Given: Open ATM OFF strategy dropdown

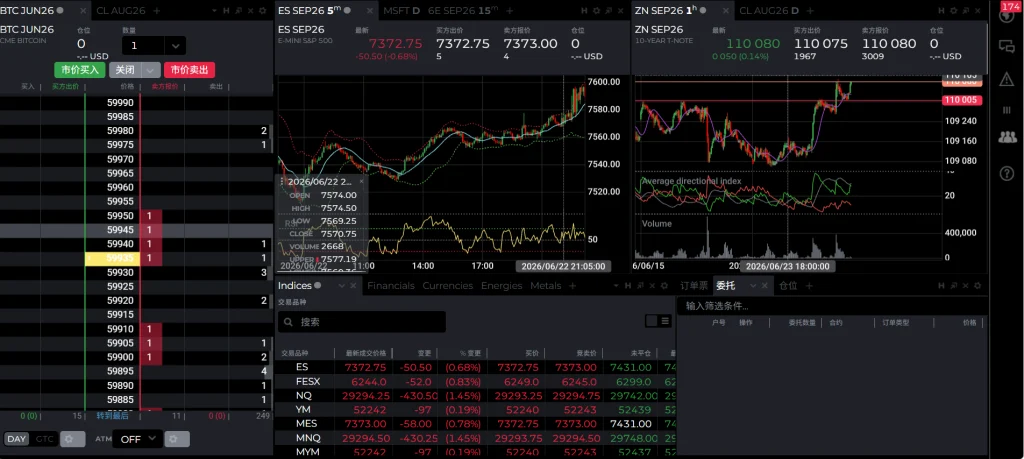Looking at the screenshot, I should 137,439.
